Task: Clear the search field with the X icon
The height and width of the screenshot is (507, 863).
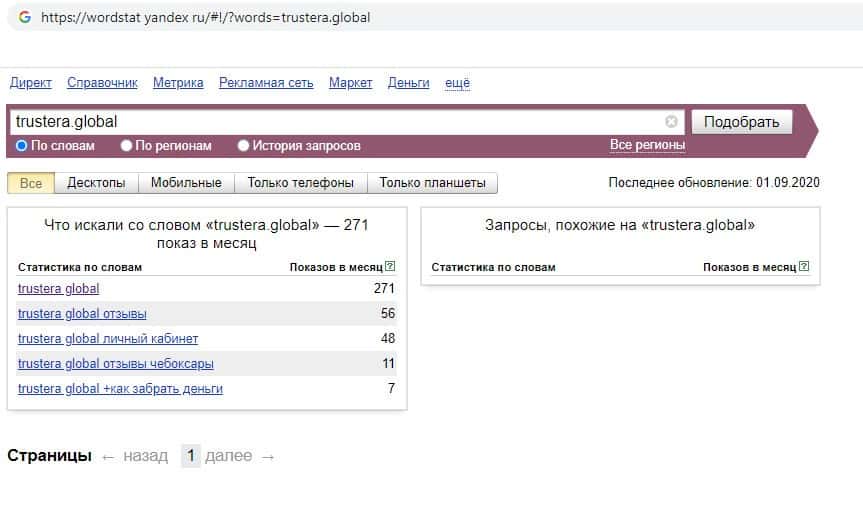Action: 671,122
